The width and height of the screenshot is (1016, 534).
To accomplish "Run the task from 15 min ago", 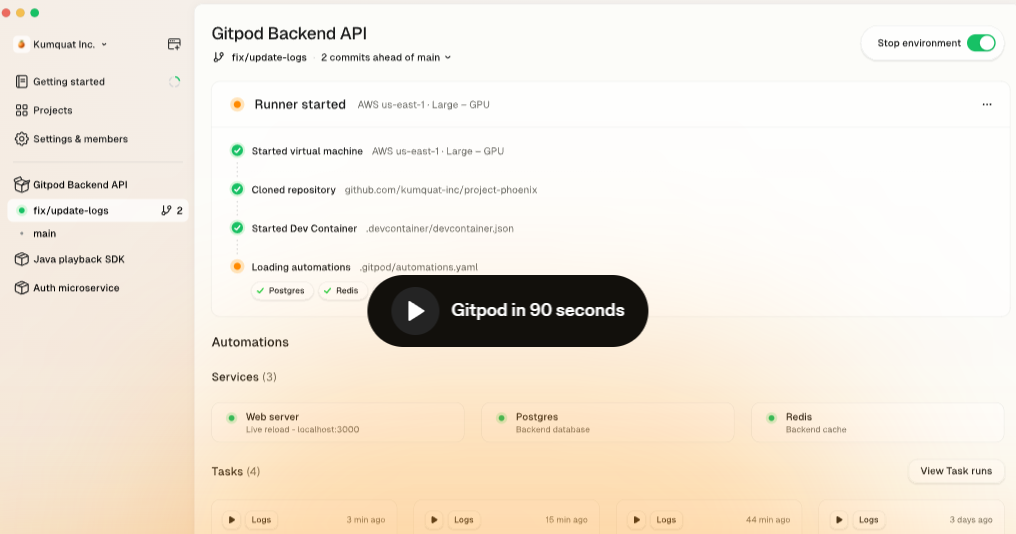I will (x=434, y=520).
